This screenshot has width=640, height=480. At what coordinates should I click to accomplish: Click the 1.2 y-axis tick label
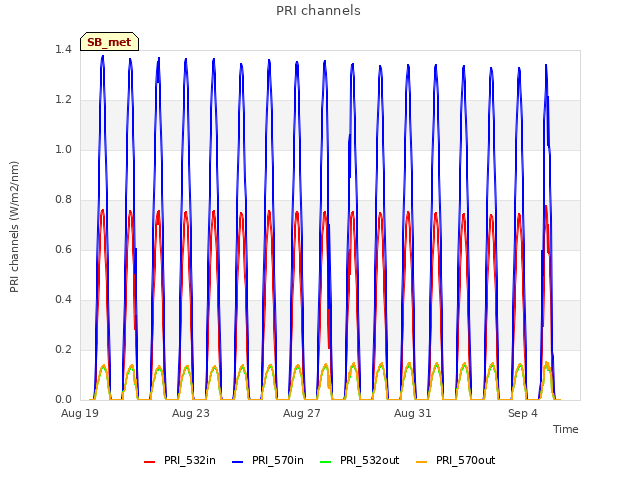tap(63, 99)
